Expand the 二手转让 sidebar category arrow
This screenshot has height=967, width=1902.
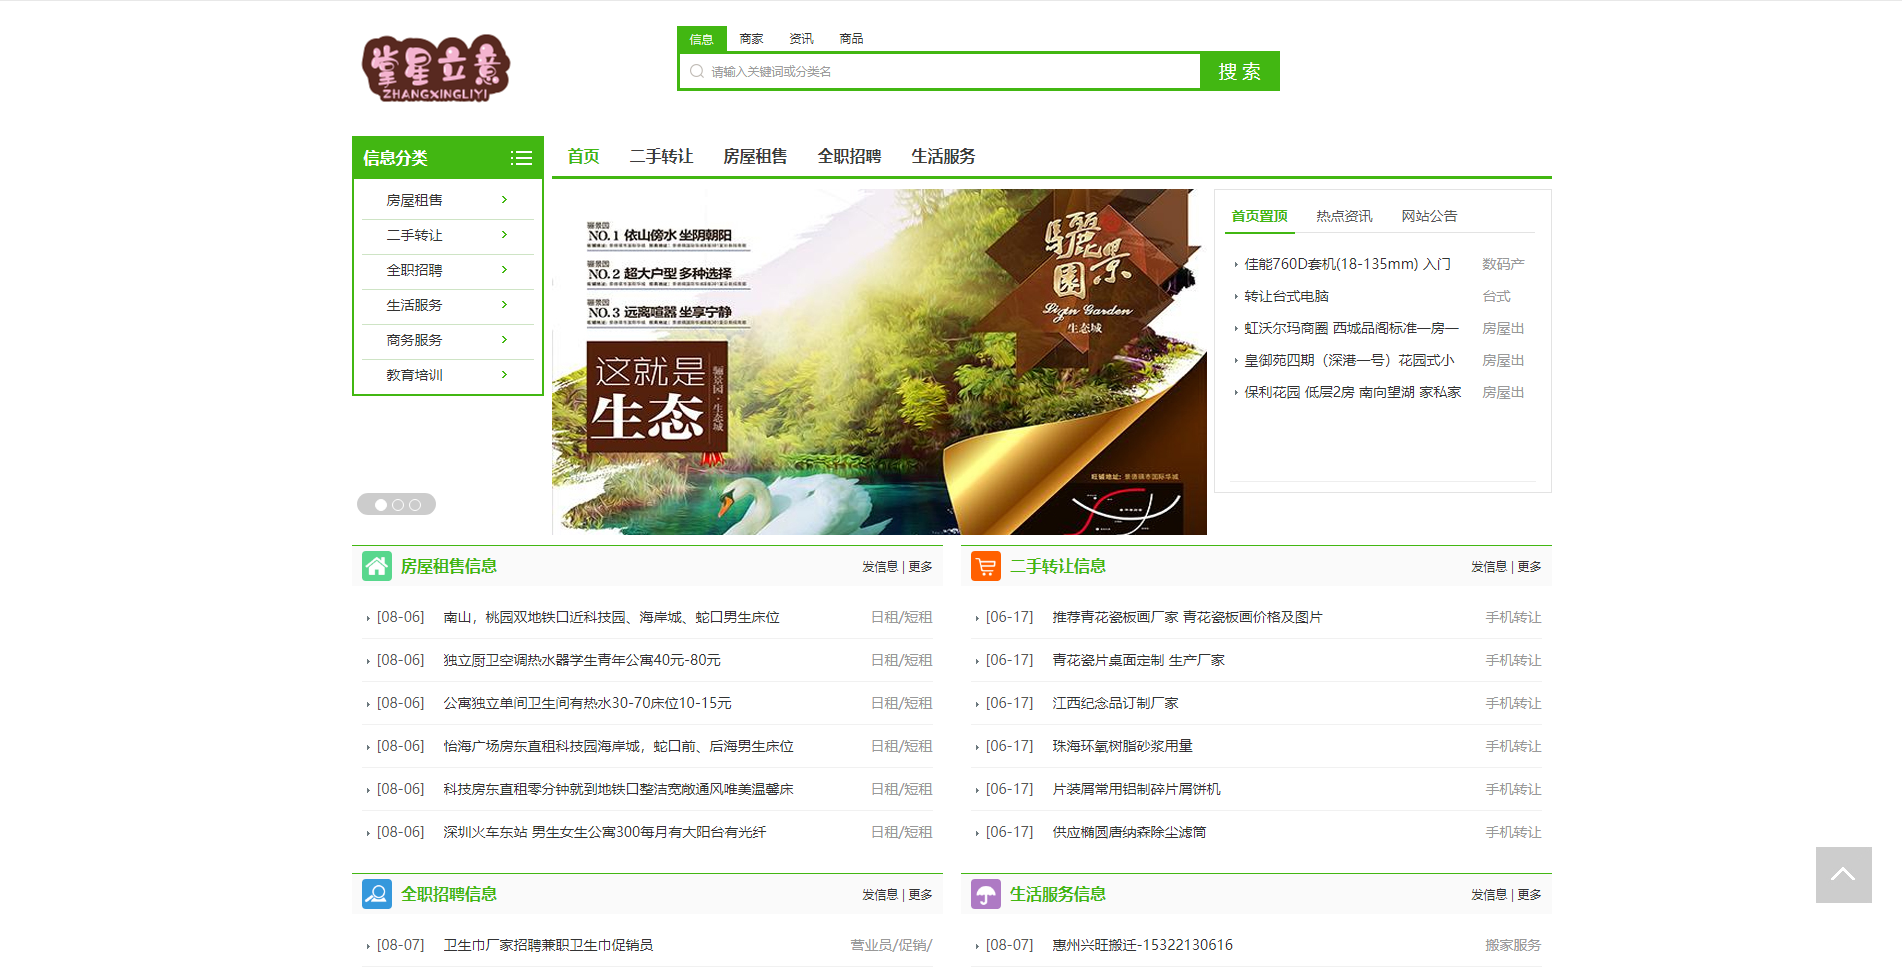pos(504,235)
